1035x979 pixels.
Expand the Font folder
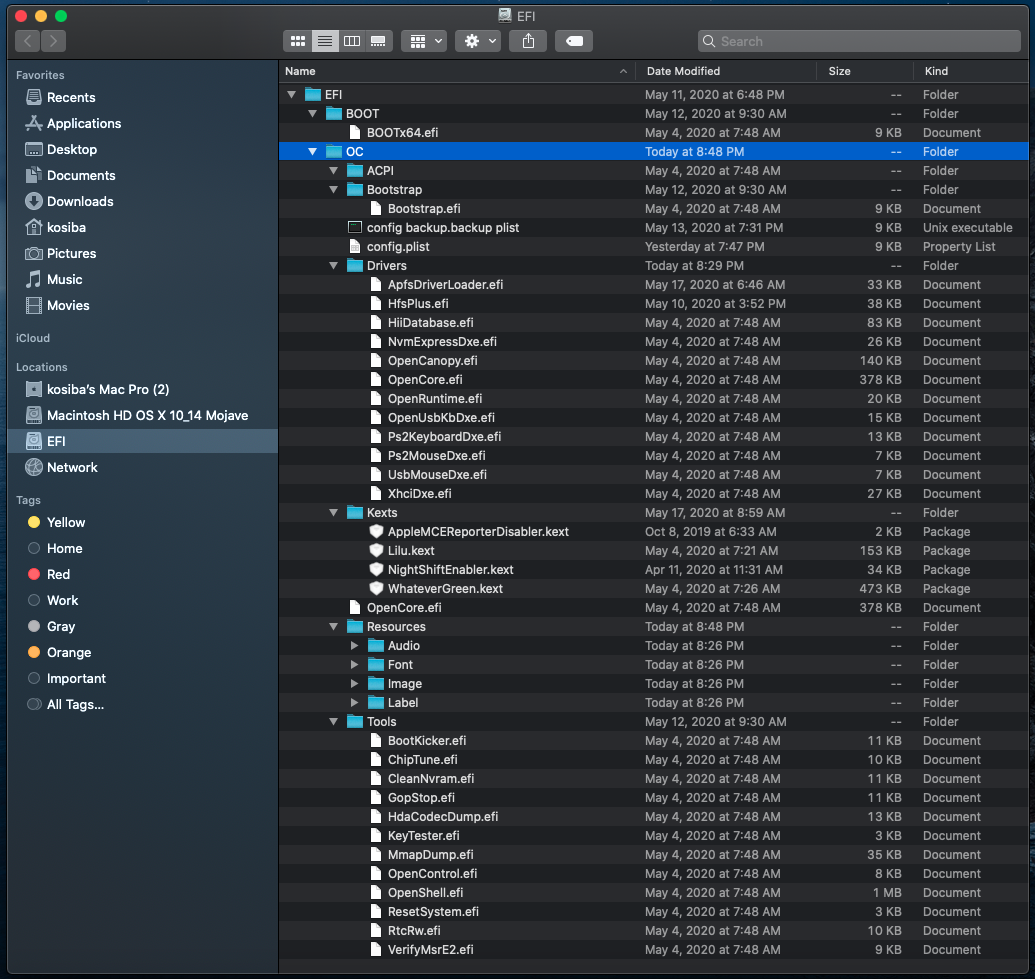click(354, 665)
